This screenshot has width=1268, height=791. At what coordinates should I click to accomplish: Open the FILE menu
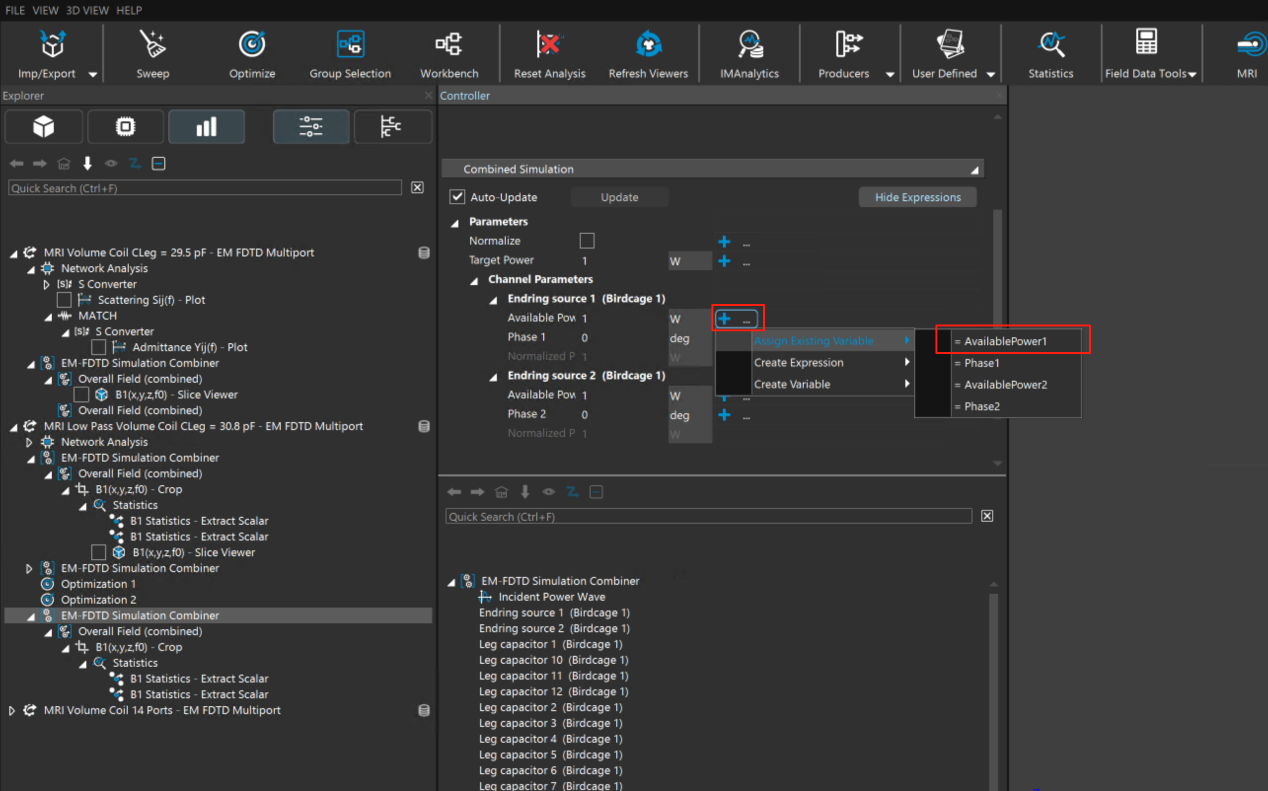(x=15, y=10)
